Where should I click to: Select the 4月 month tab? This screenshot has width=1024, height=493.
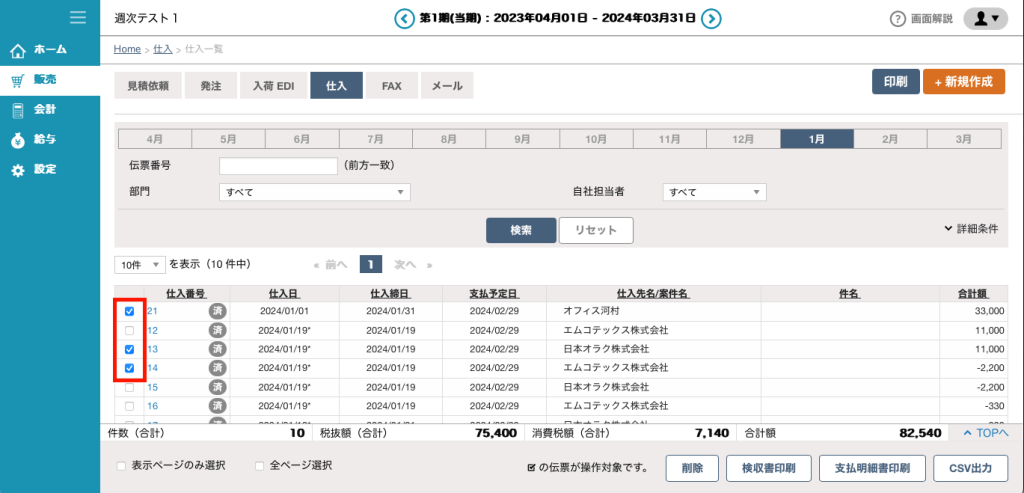(155, 139)
